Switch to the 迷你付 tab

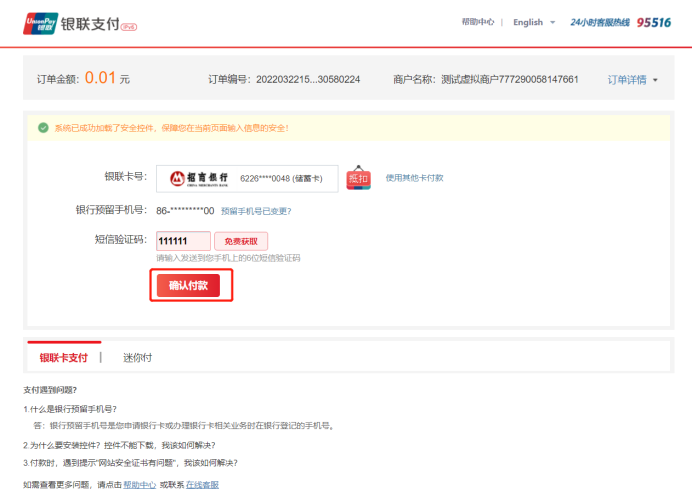point(137,357)
